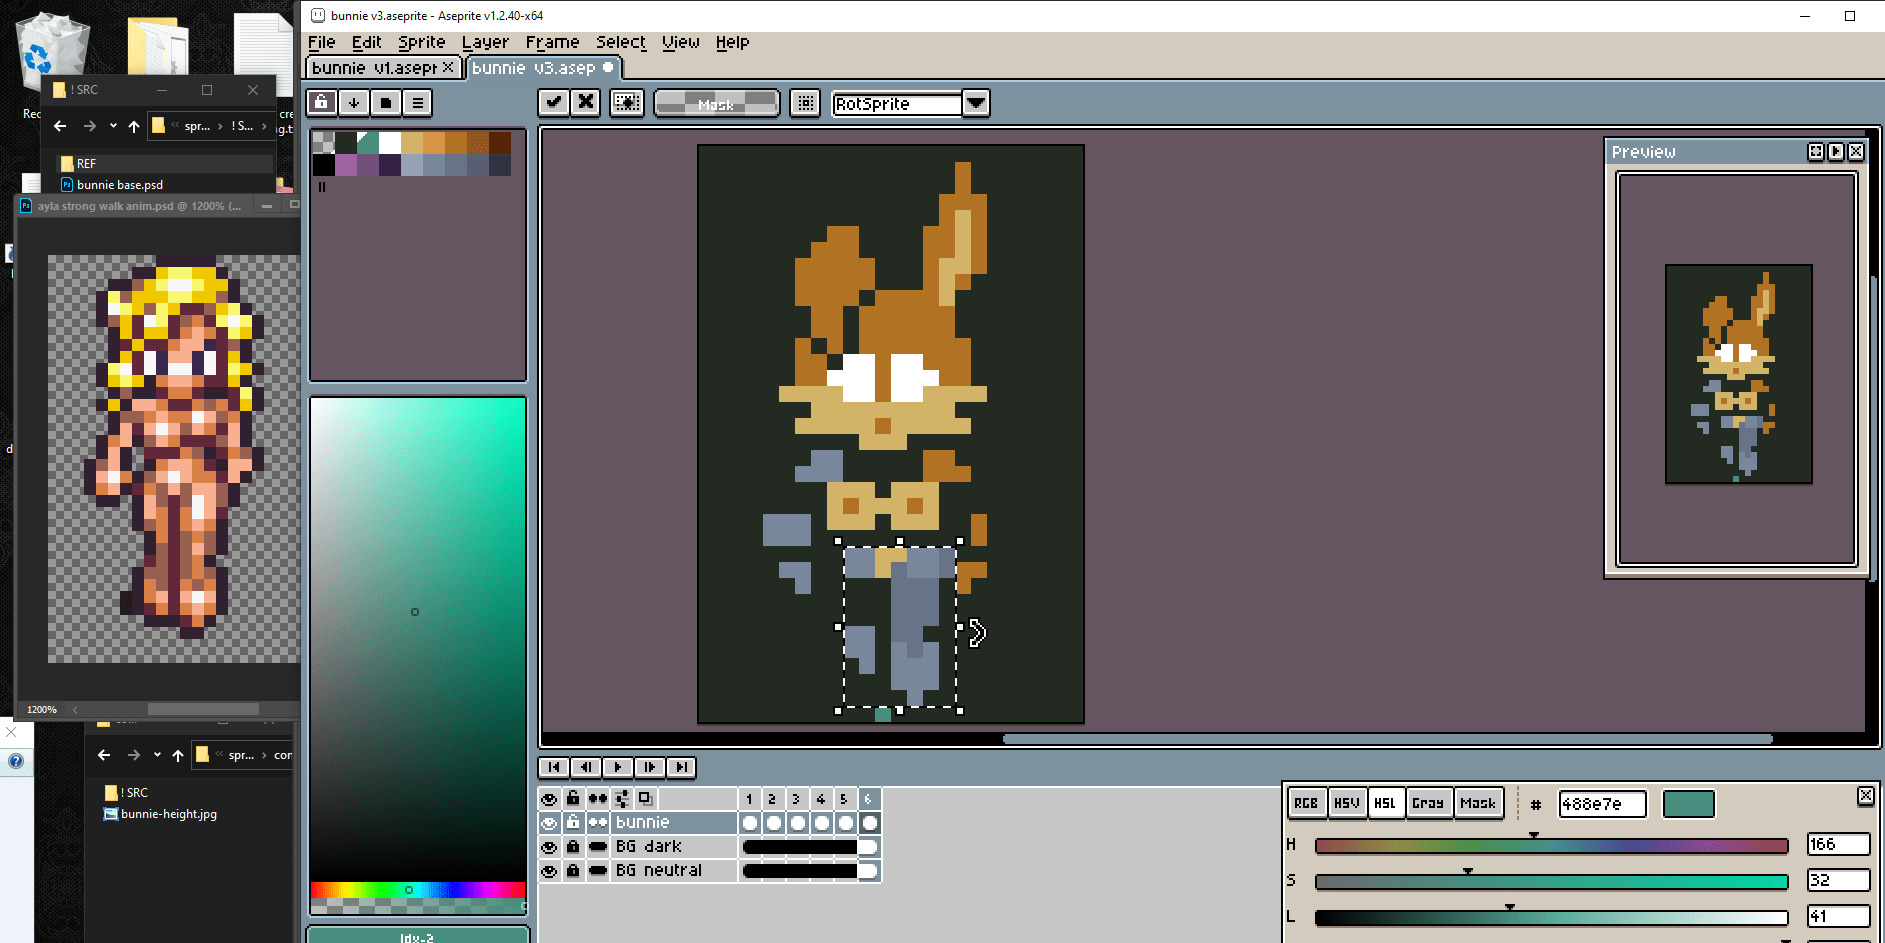
Task: Switch color mode to RGB
Action: pos(1305,803)
